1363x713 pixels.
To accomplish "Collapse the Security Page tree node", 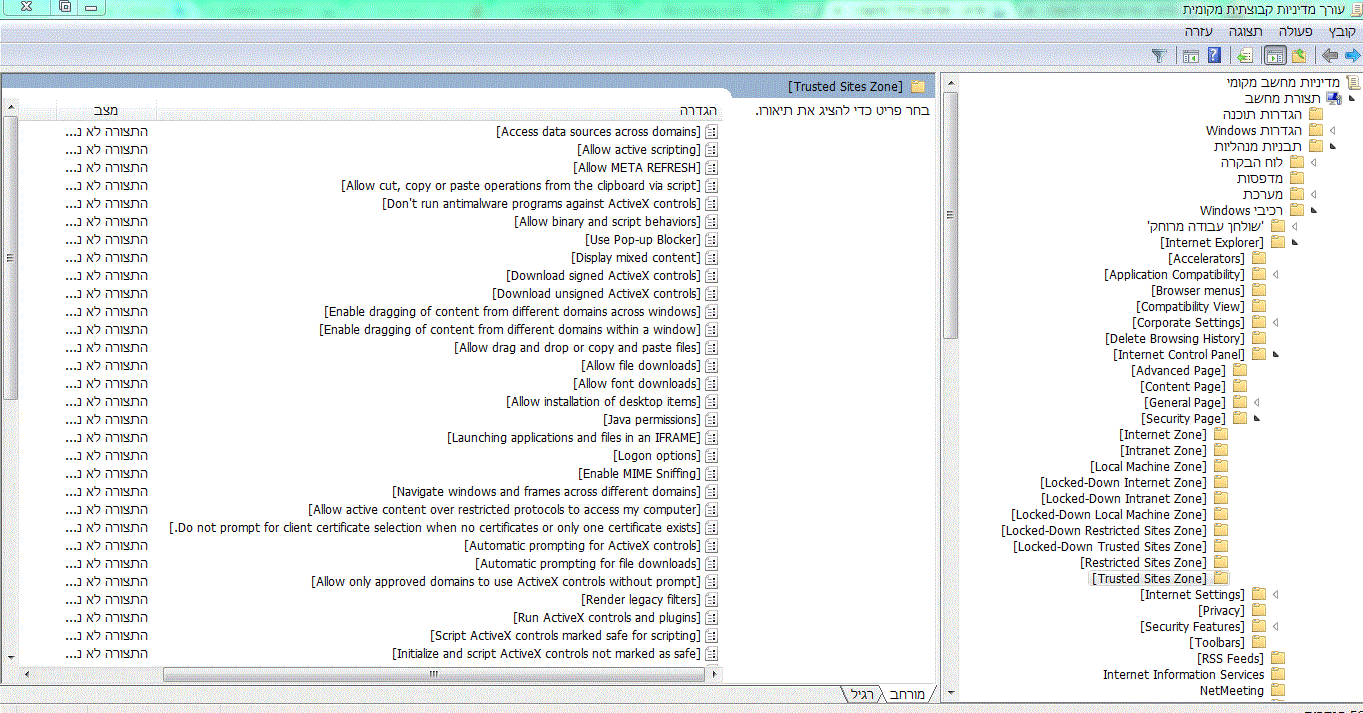I will pyautogui.click(x=1257, y=419).
